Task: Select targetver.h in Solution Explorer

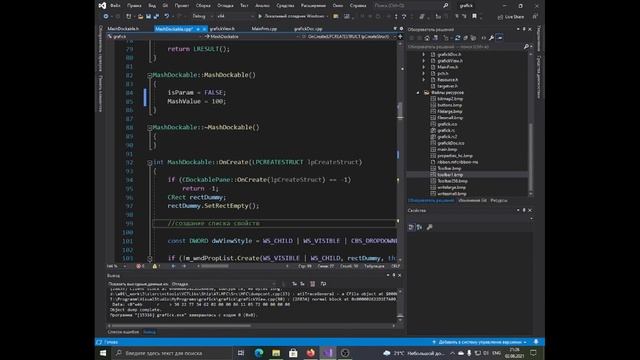Action: (x=447, y=86)
